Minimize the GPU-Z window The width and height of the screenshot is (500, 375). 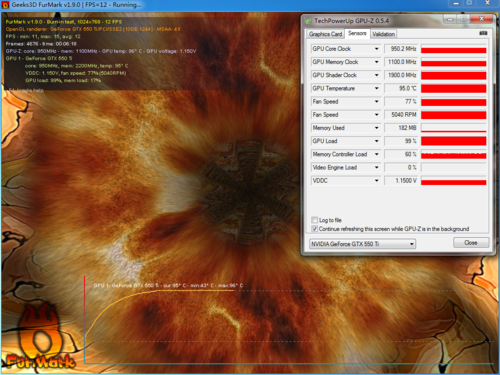click(450, 19)
